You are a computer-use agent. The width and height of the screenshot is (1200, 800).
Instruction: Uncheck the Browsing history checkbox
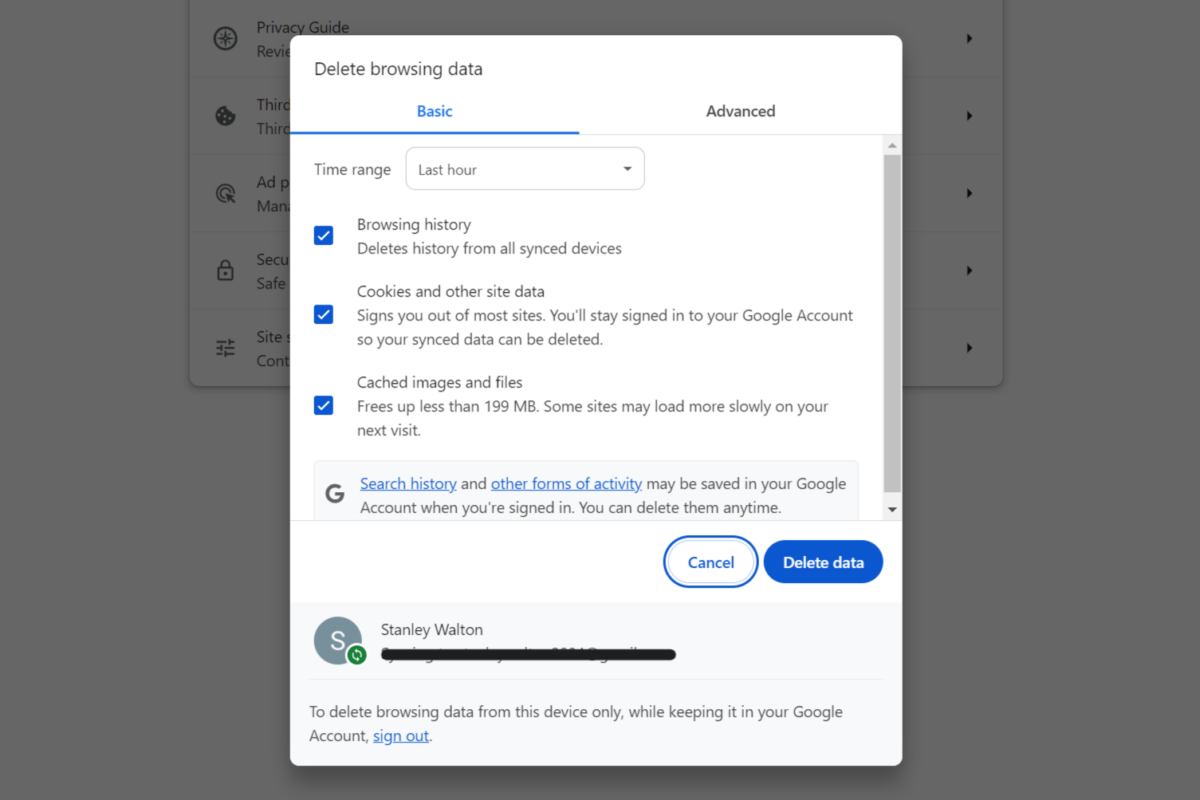click(323, 235)
